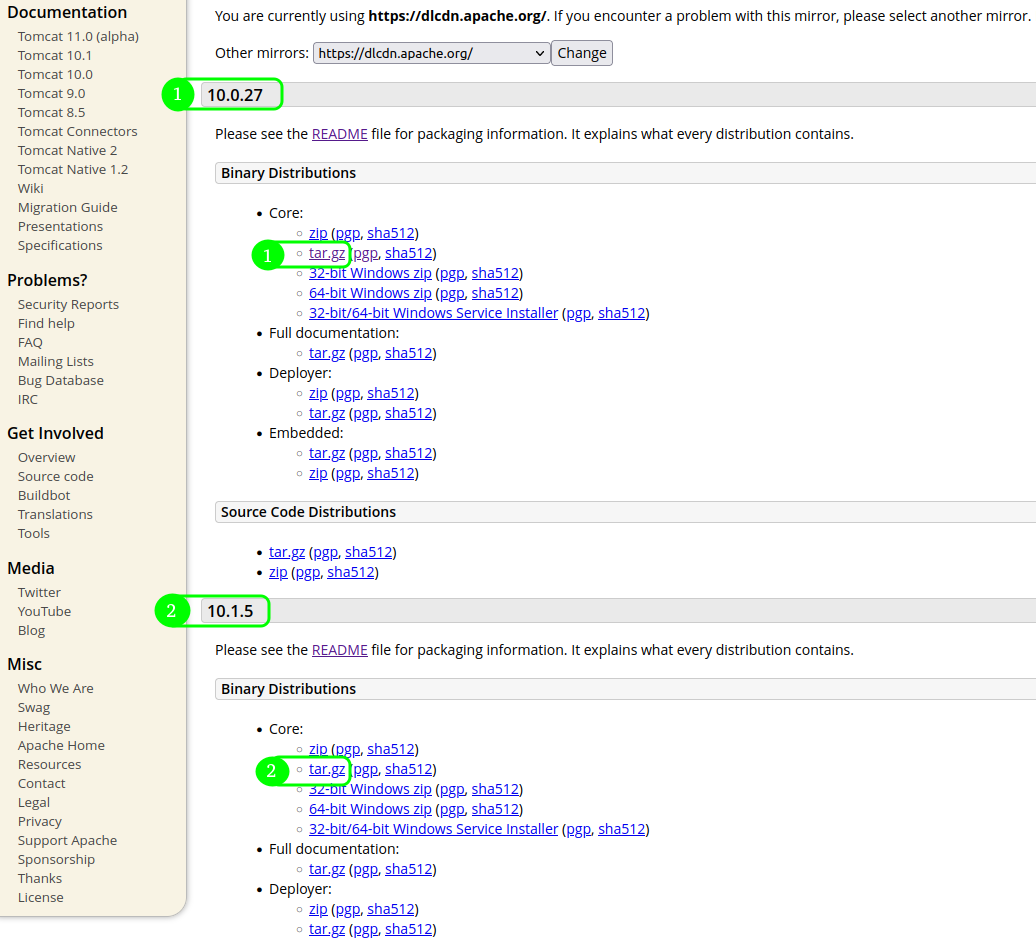Open Privacy link
The height and width of the screenshot is (941, 1036).
tap(40, 821)
